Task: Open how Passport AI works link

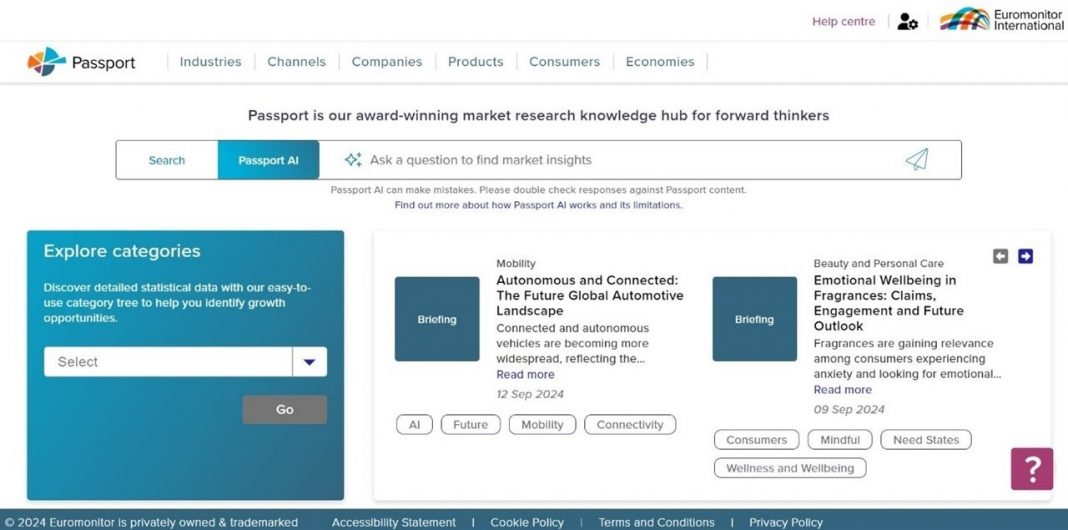Action: point(538,205)
